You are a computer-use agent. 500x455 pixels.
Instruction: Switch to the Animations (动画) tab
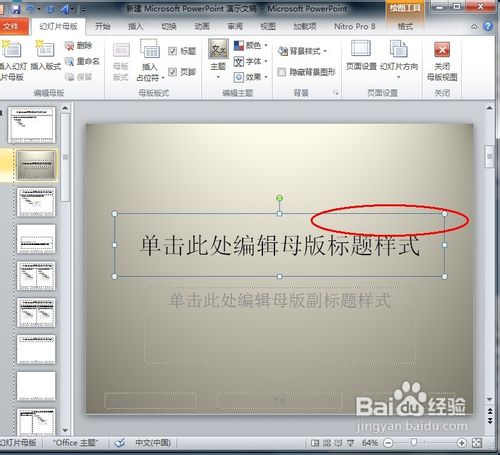point(202,26)
